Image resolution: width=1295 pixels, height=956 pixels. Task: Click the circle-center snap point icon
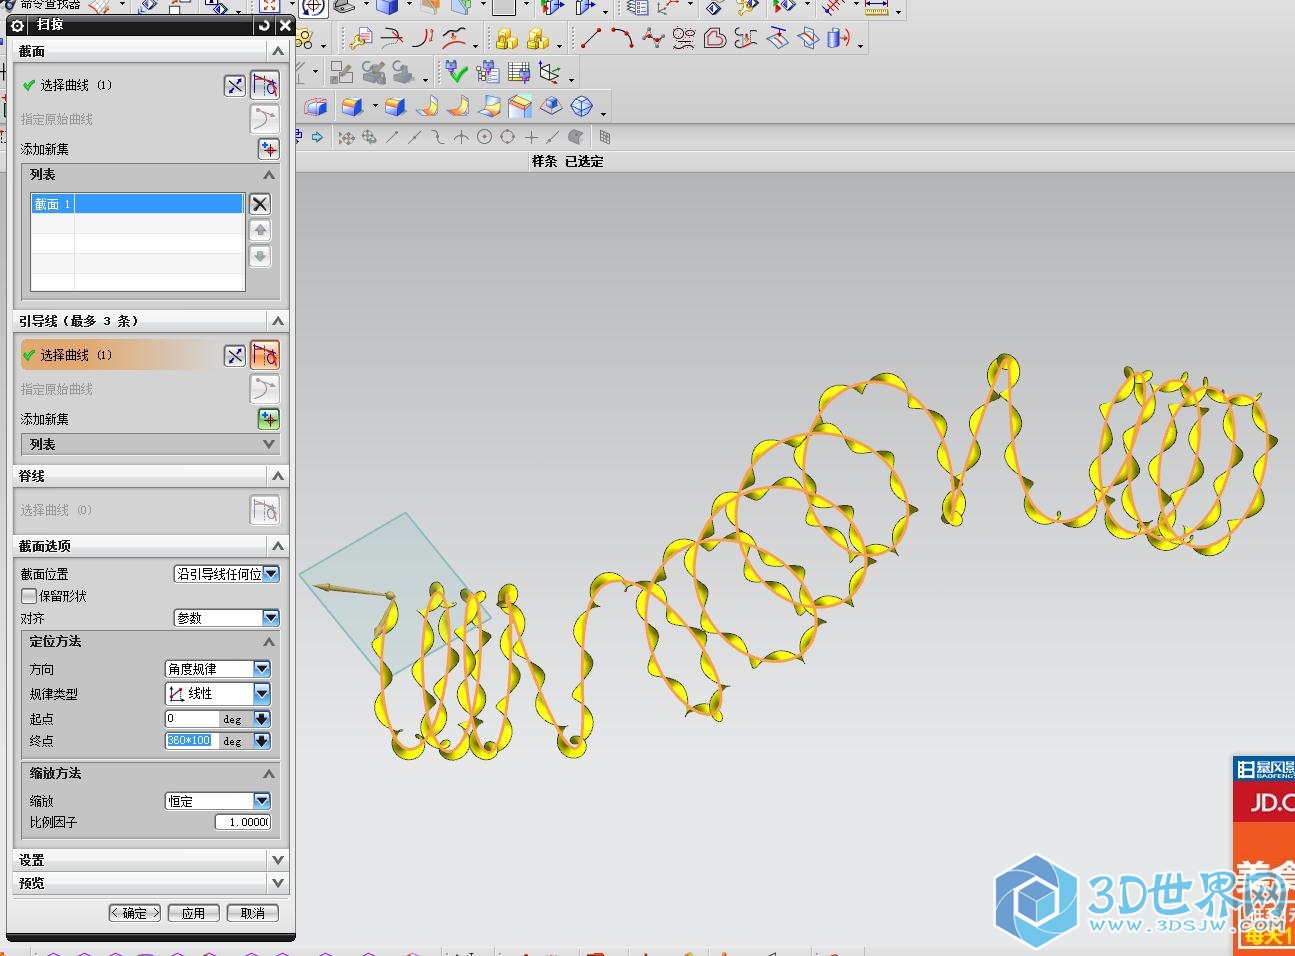tap(484, 137)
